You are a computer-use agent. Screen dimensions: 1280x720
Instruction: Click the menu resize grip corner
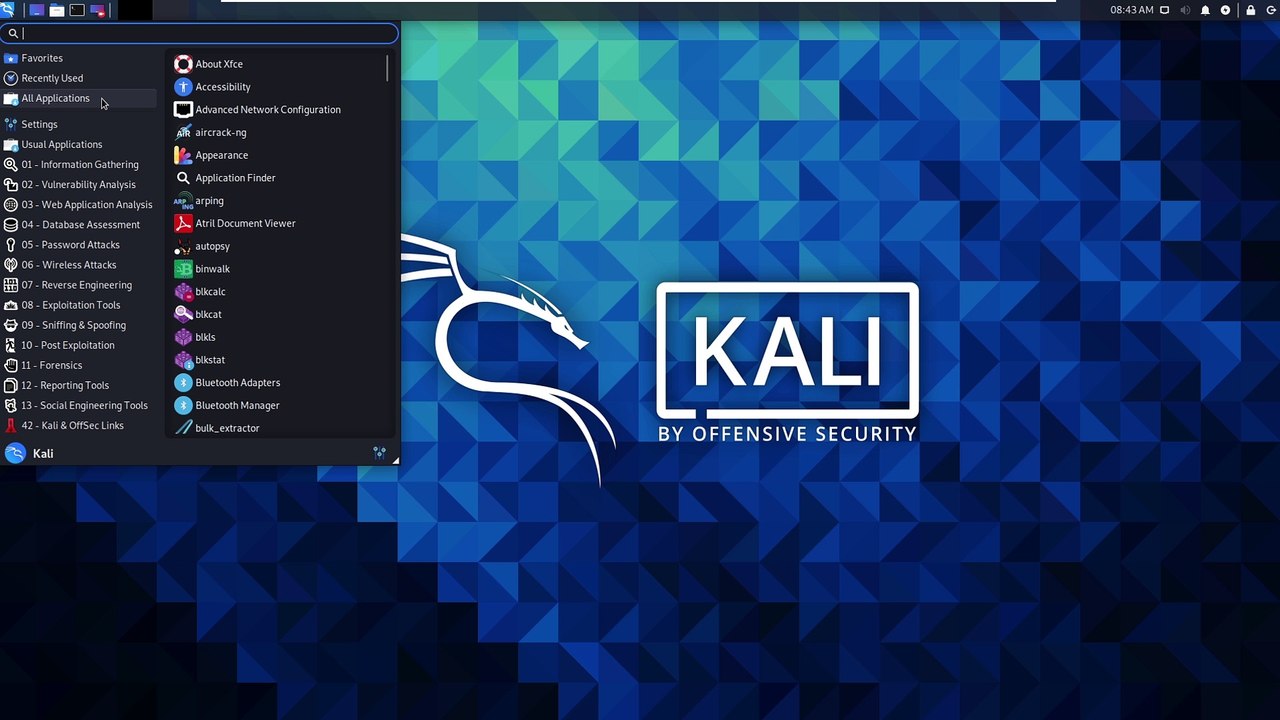[395, 460]
